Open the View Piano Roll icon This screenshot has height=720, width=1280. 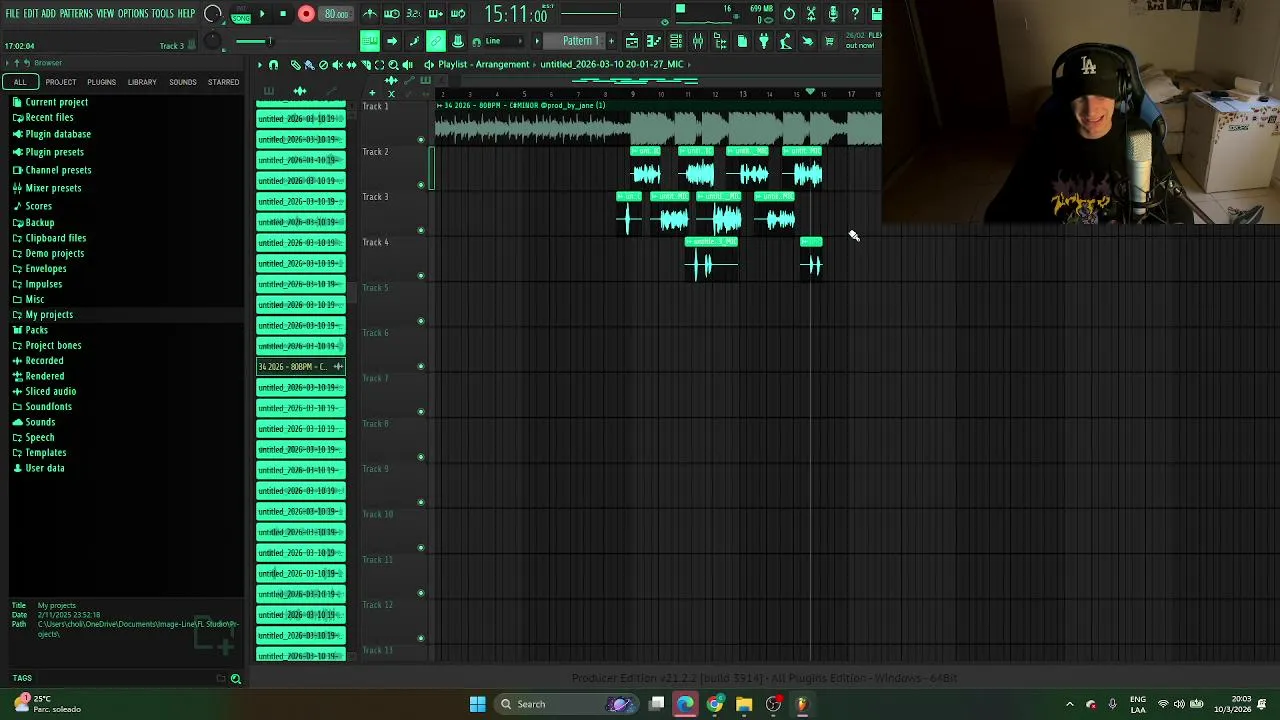click(654, 41)
